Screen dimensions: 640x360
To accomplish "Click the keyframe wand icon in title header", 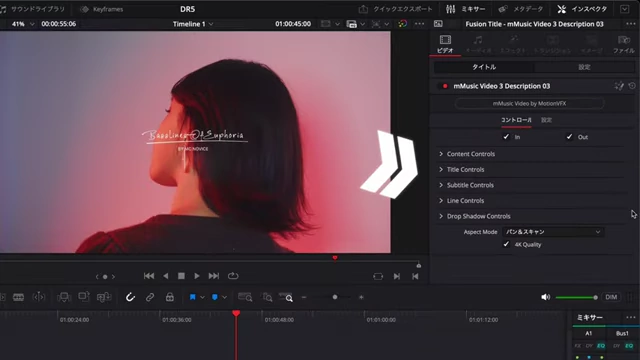I will (619, 86).
